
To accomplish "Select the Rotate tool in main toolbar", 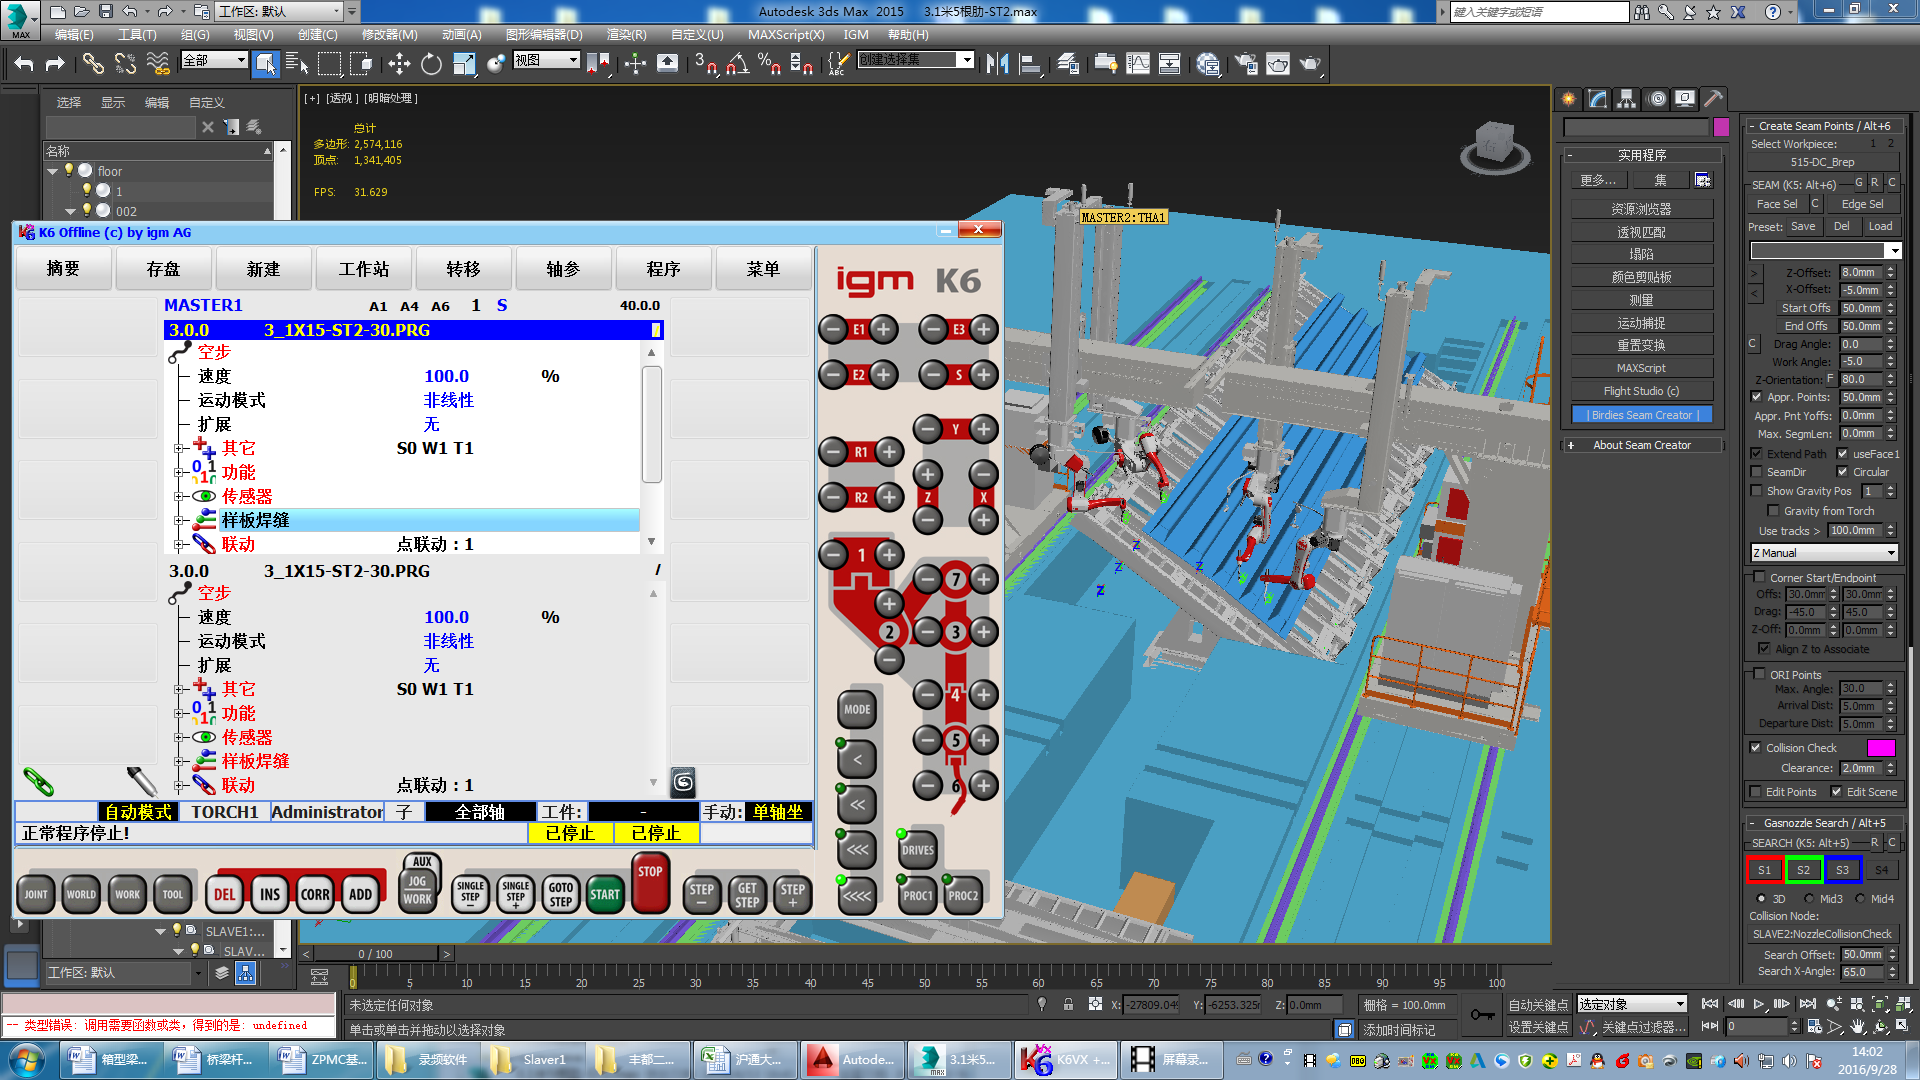I will point(431,64).
